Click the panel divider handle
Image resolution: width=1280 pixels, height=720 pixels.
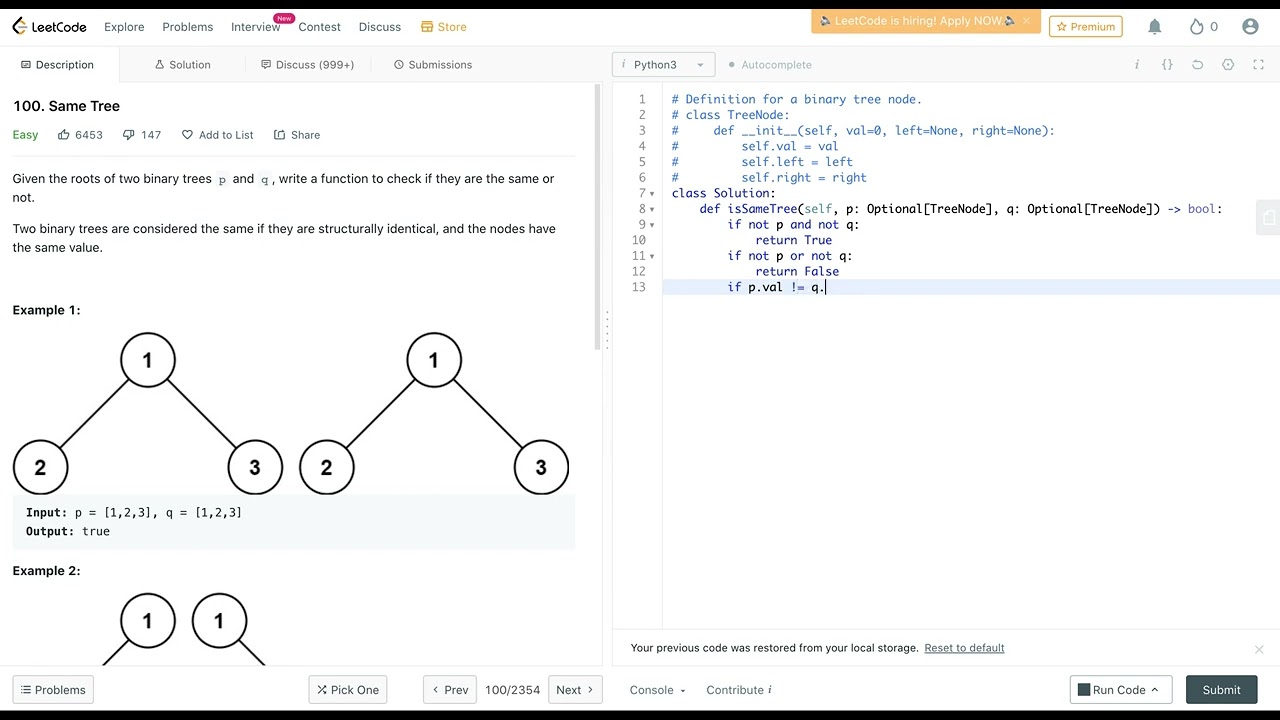click(607, 328)
